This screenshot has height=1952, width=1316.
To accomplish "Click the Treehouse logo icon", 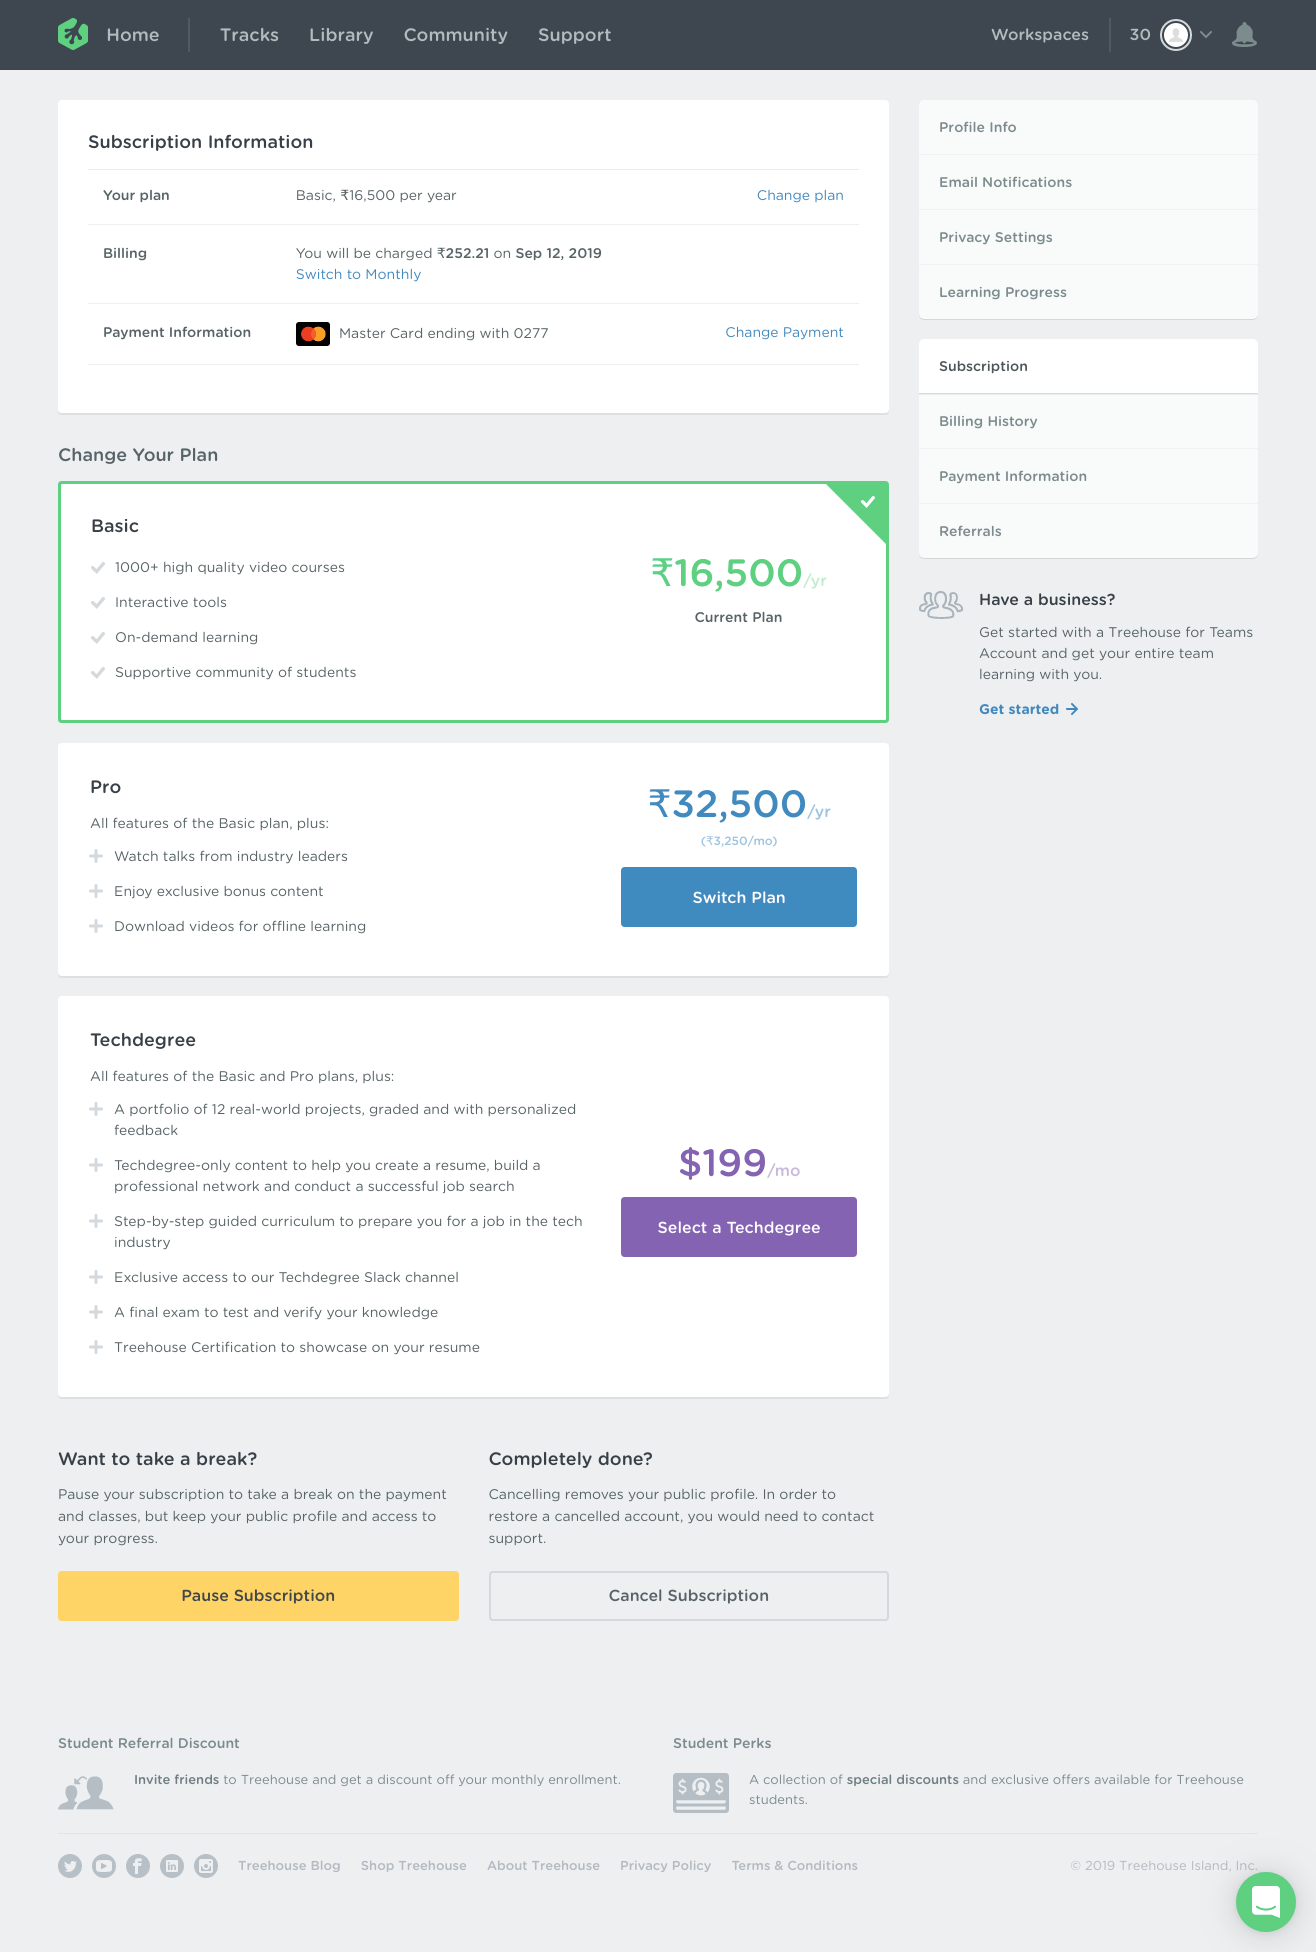I will 73,34.
